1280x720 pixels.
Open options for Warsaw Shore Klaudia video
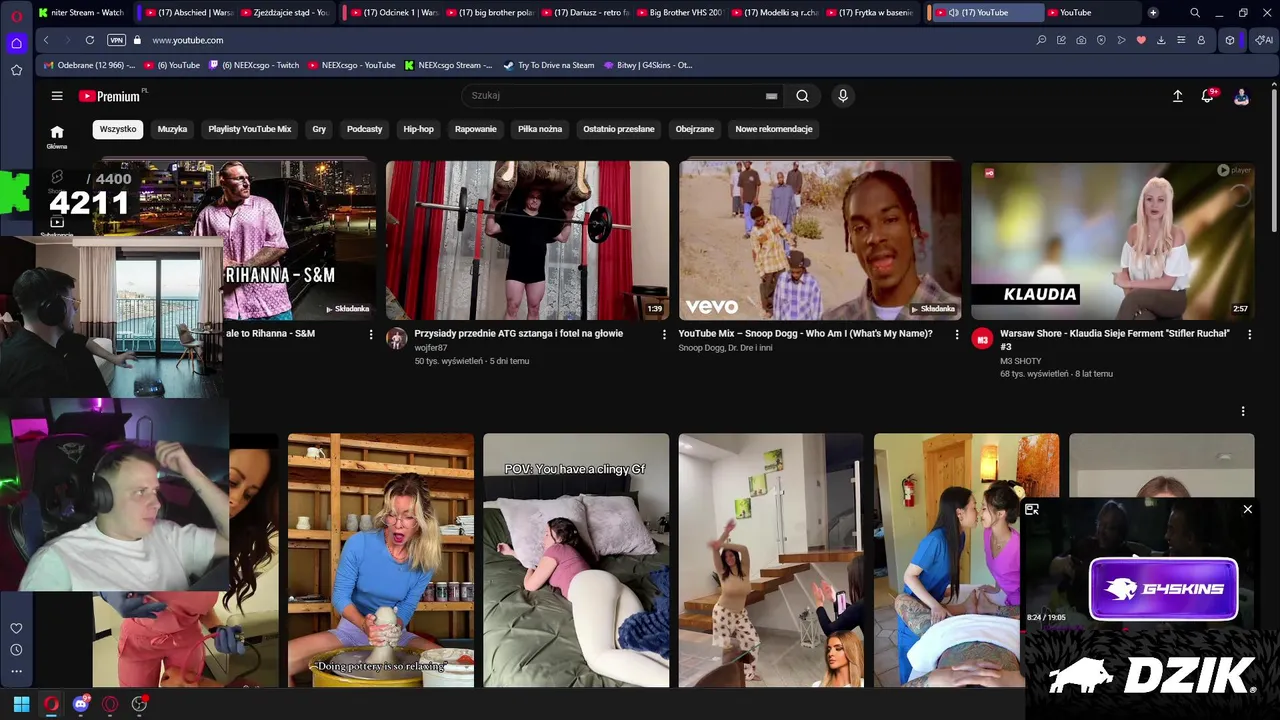click(x=1249, y=334)
